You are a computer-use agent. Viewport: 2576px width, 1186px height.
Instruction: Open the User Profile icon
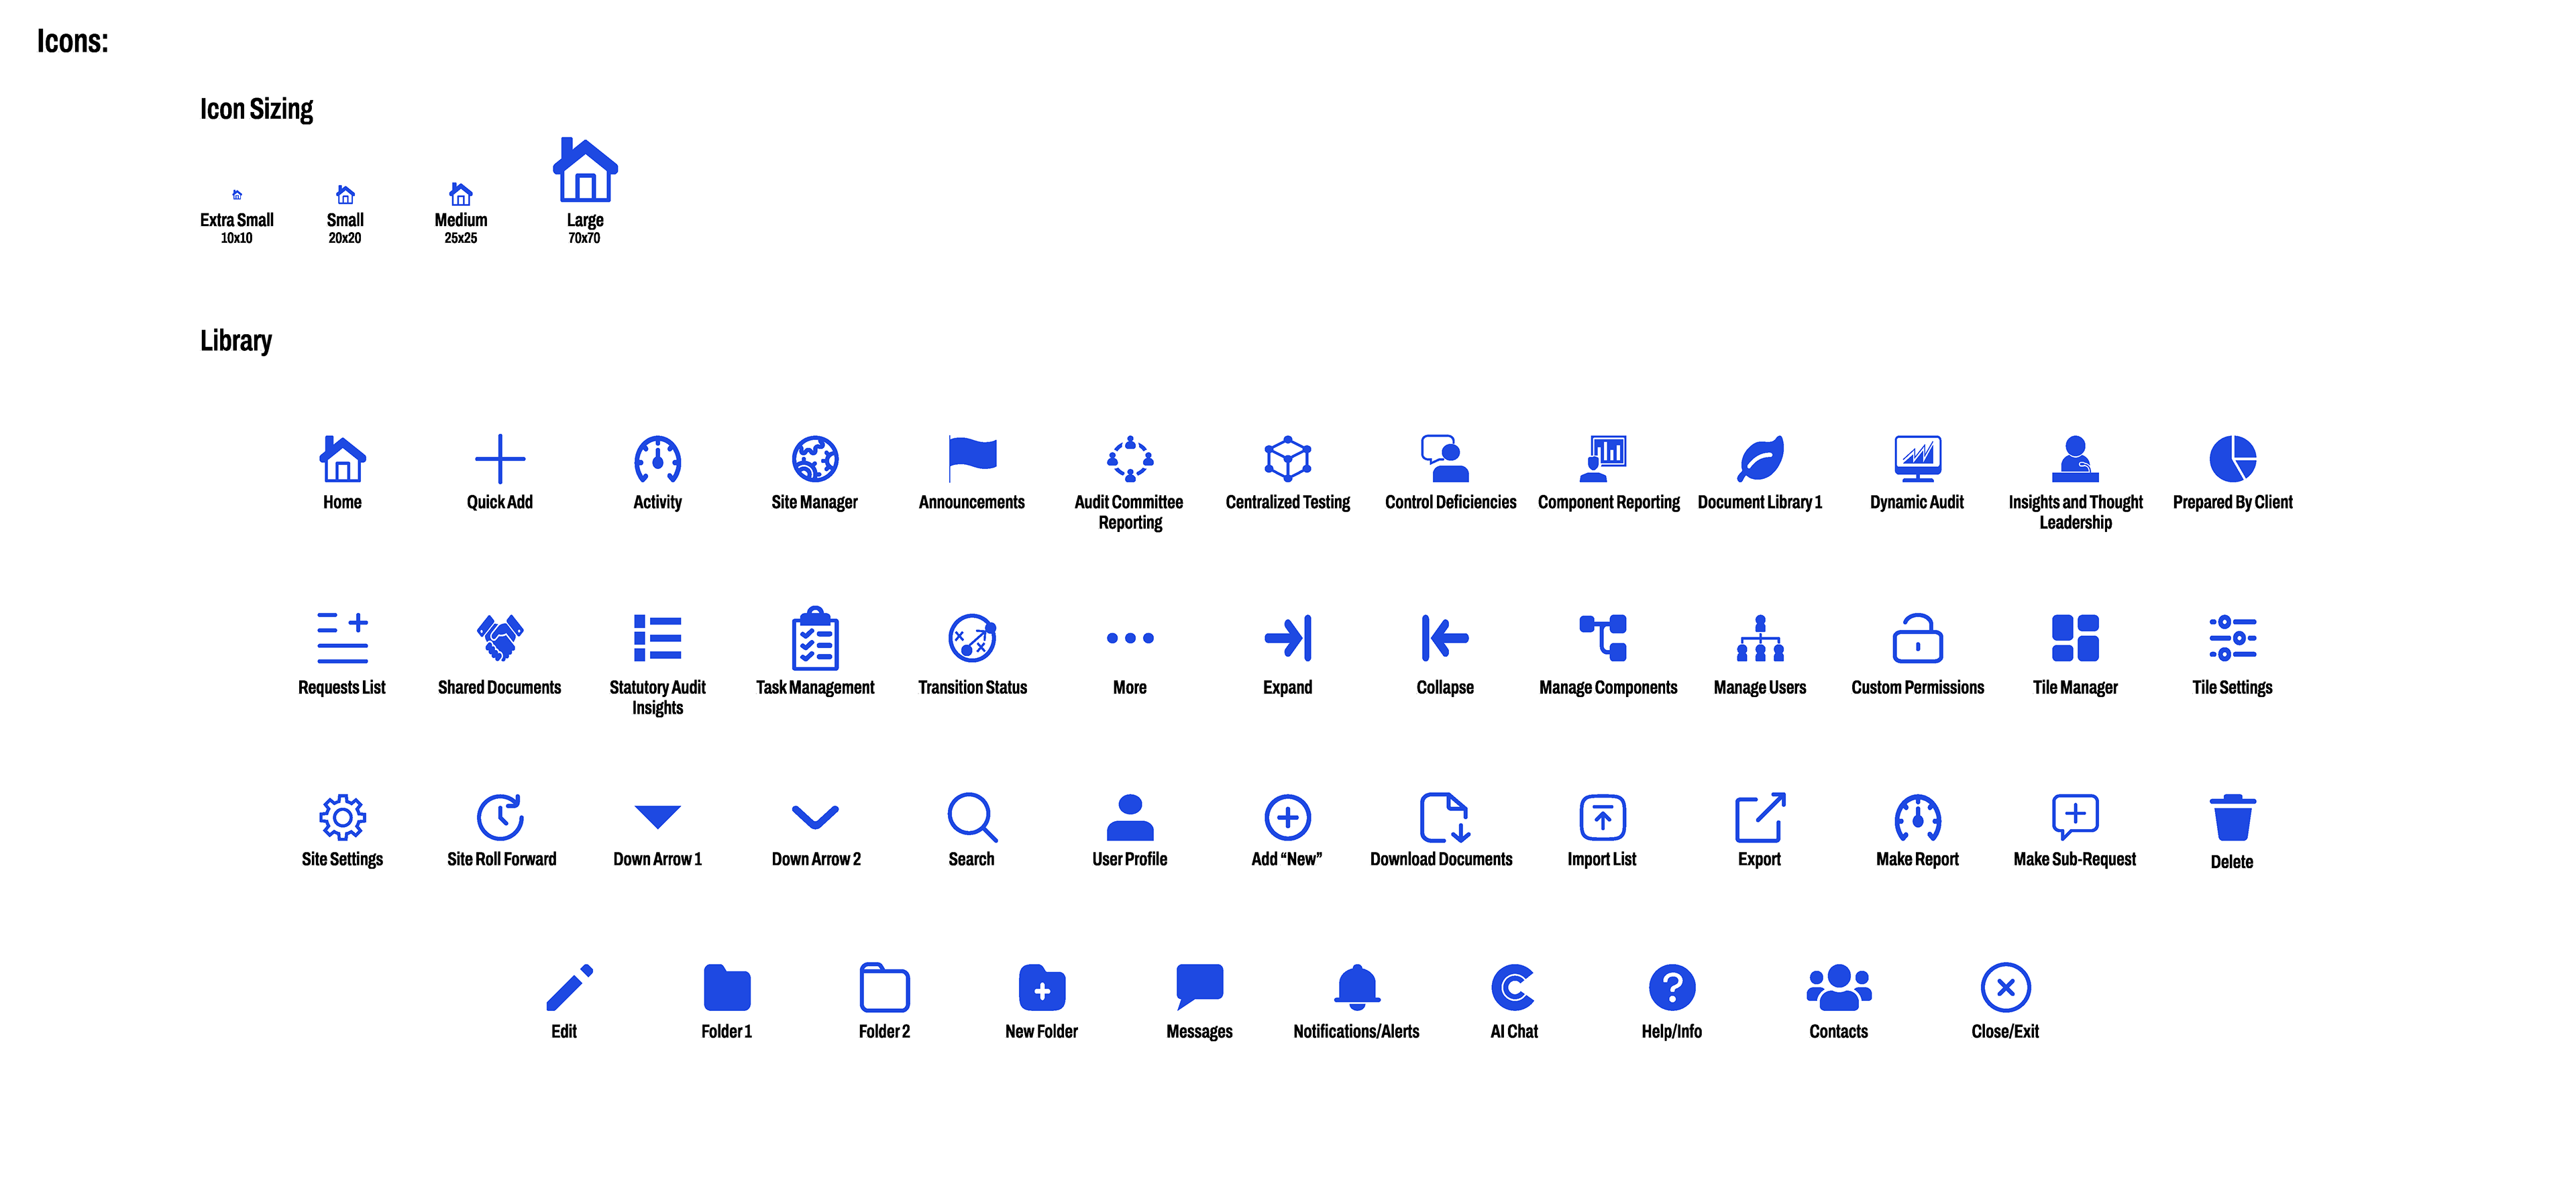pyautogui.click(x=1130, y=817)
